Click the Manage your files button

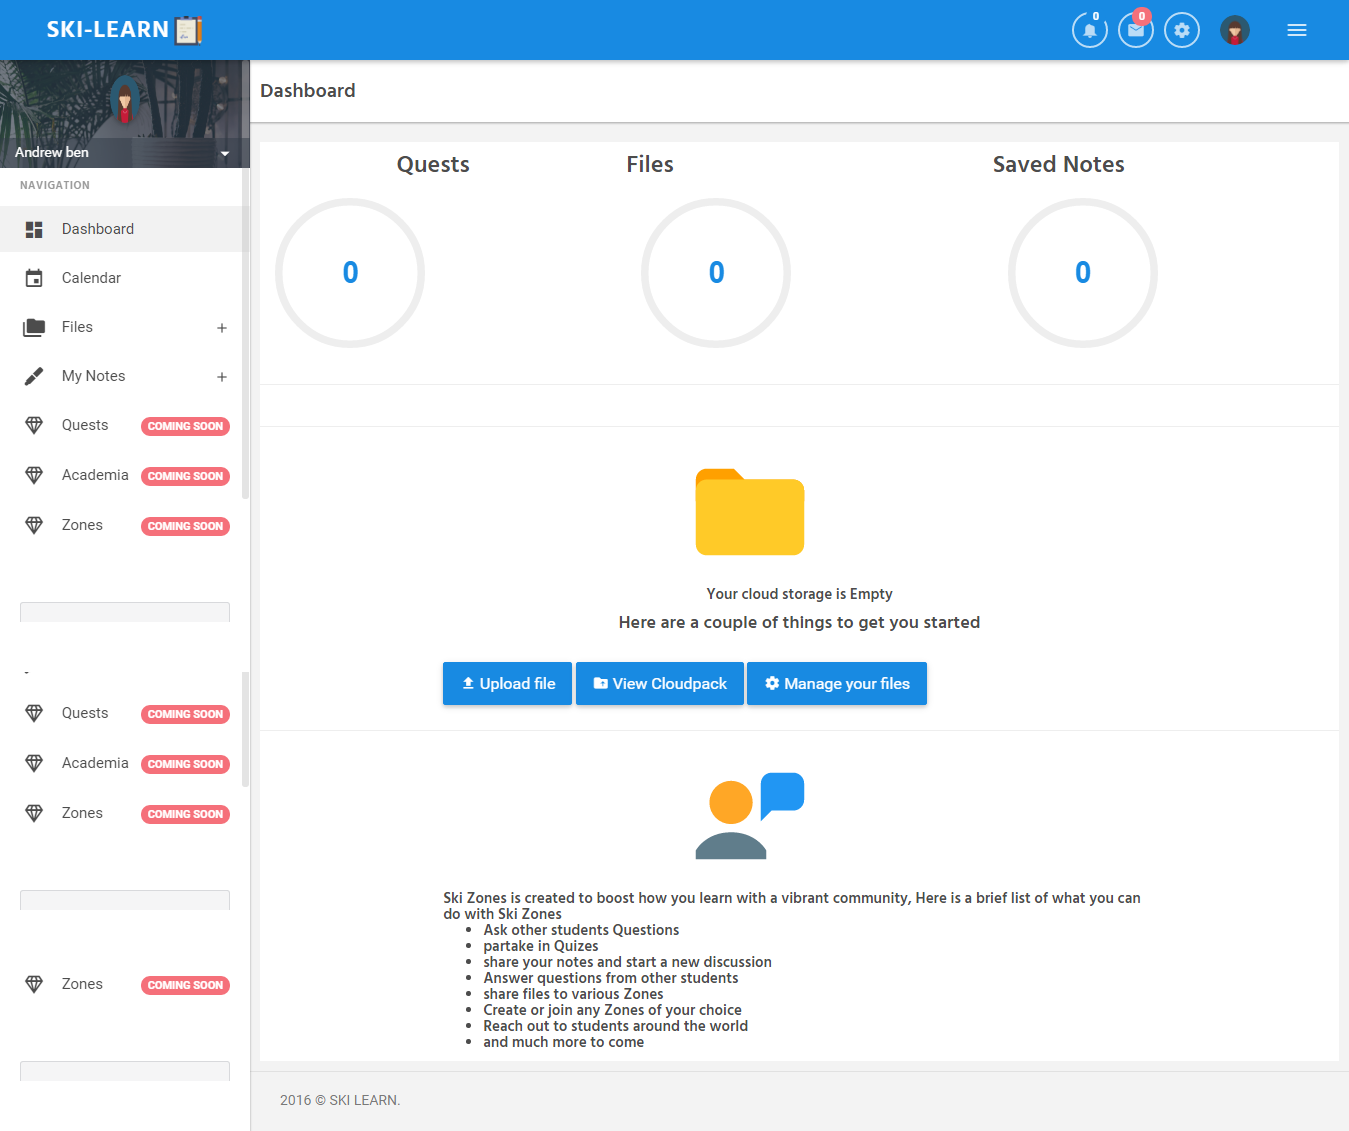pos(836,684)
